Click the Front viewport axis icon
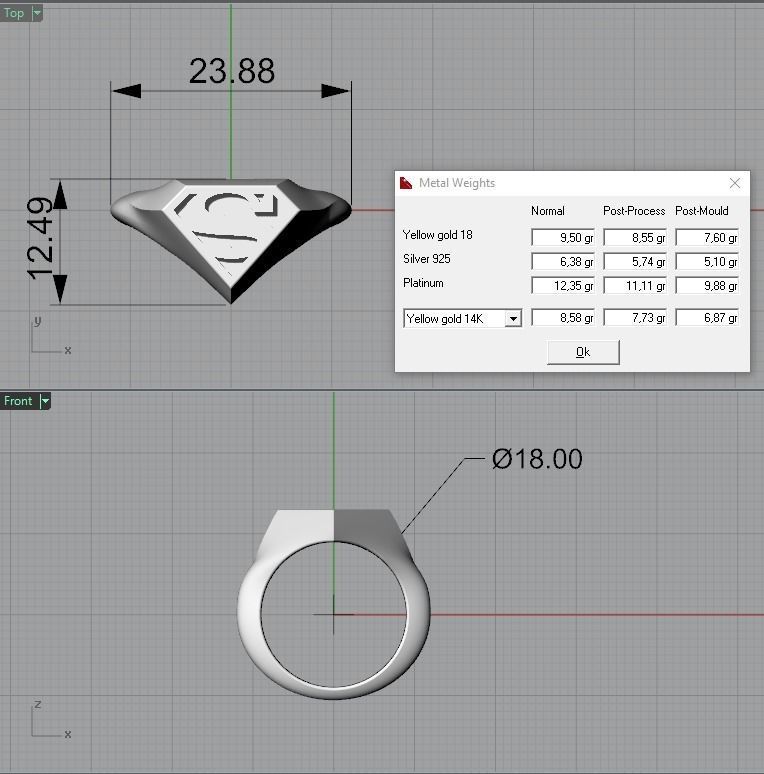764x774 pixels. [51, 720]
